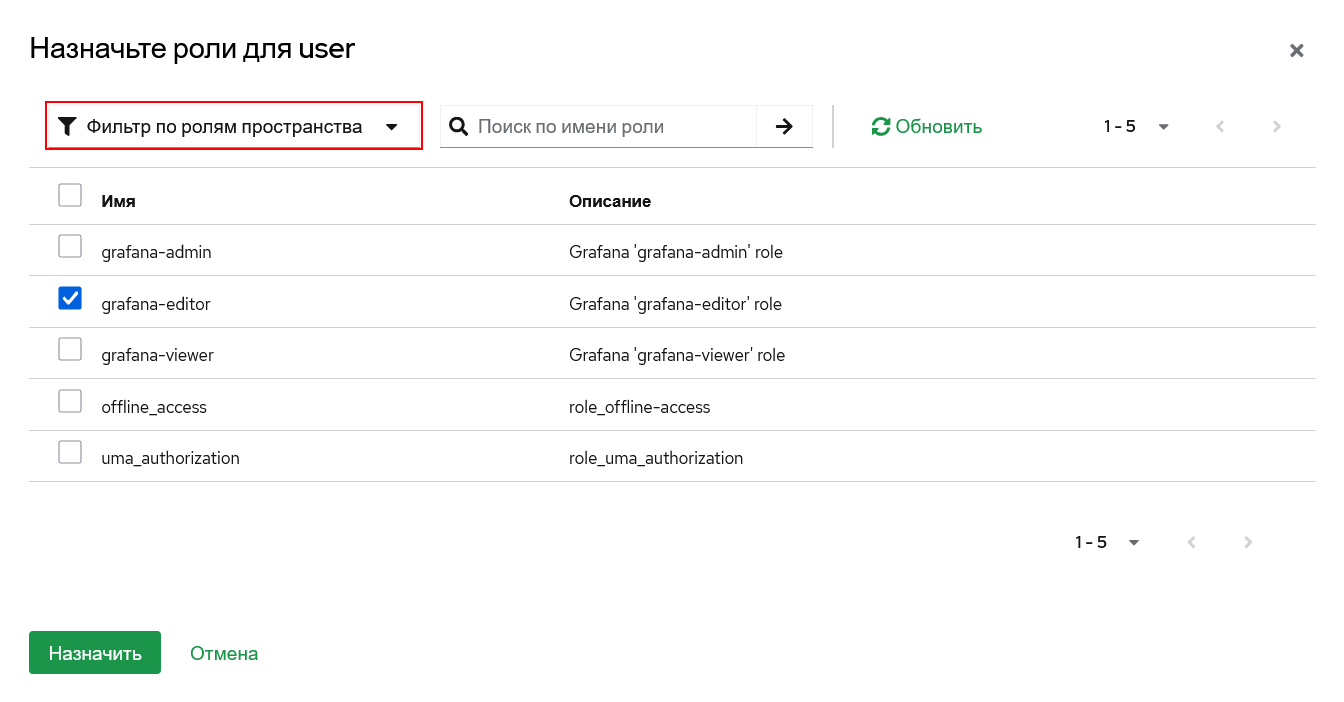The height and width of the screenshot is (702, 1344).
Task: Click the 'uma_authorization' role name
Action: (170, 458)
